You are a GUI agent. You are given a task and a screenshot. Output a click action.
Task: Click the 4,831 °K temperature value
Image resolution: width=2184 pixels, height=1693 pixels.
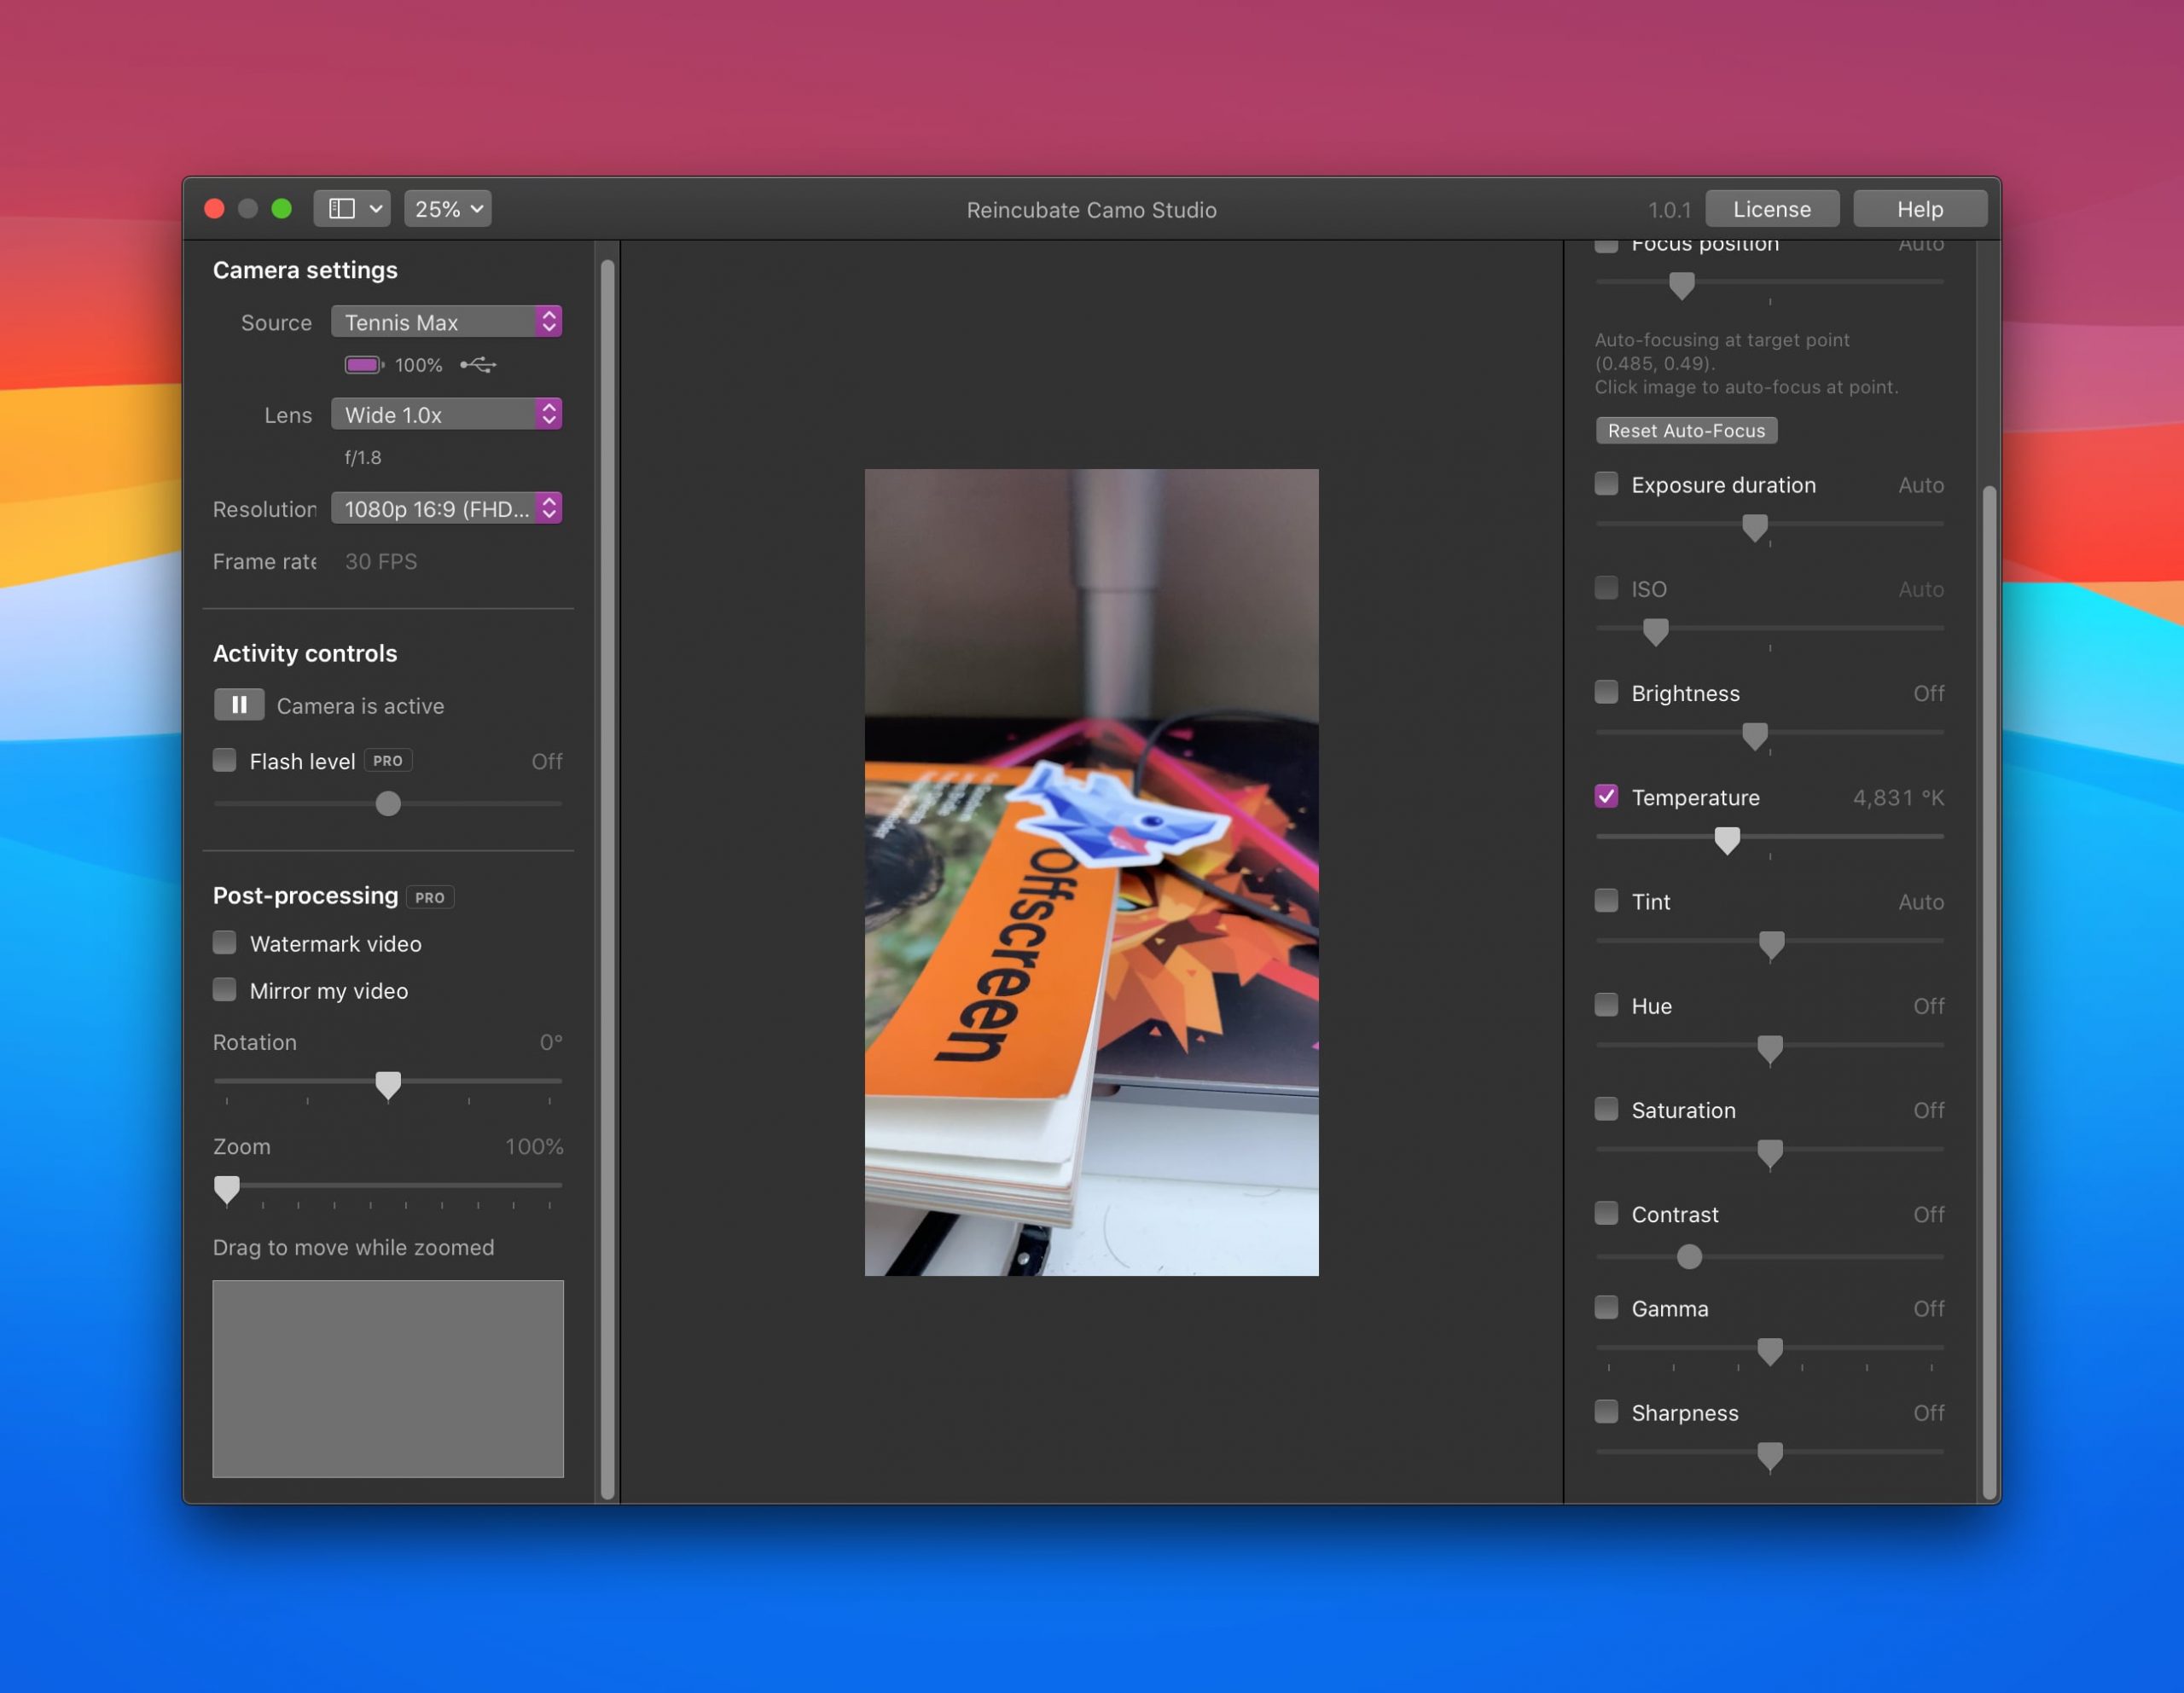click(1898, 797)
